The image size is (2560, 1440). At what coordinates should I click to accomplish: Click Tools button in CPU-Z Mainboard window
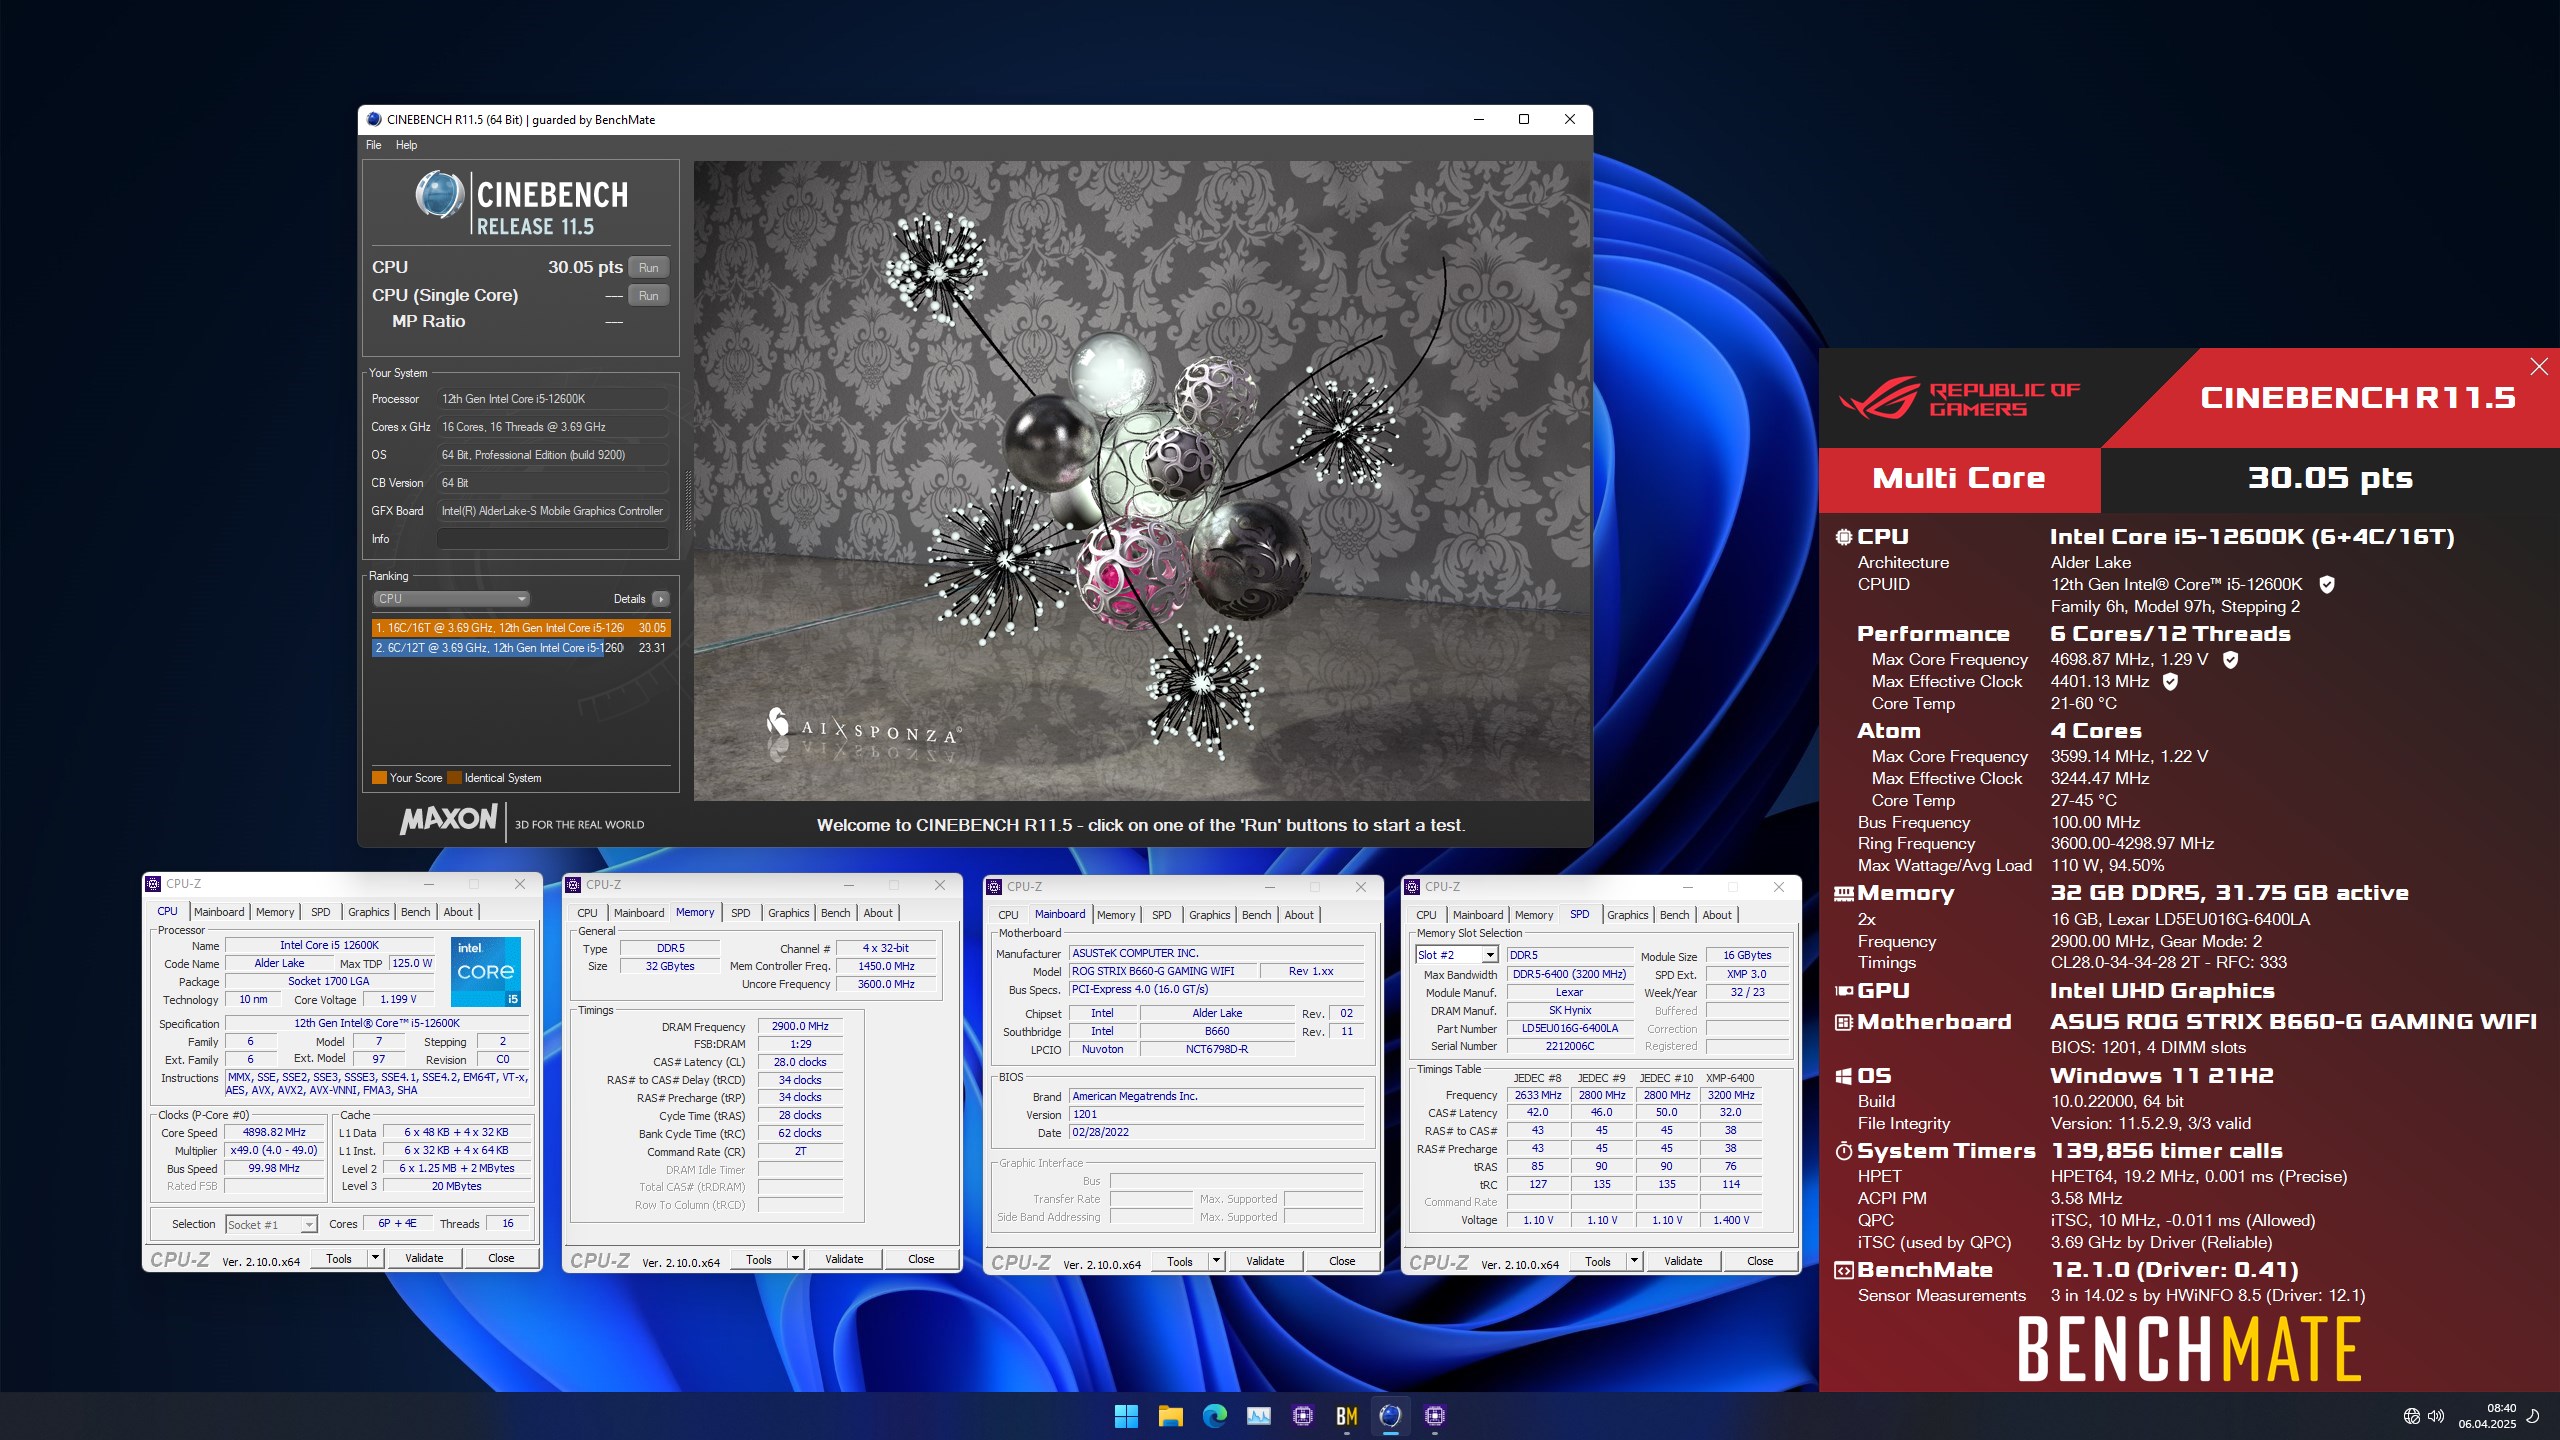pos(1180,1261)
